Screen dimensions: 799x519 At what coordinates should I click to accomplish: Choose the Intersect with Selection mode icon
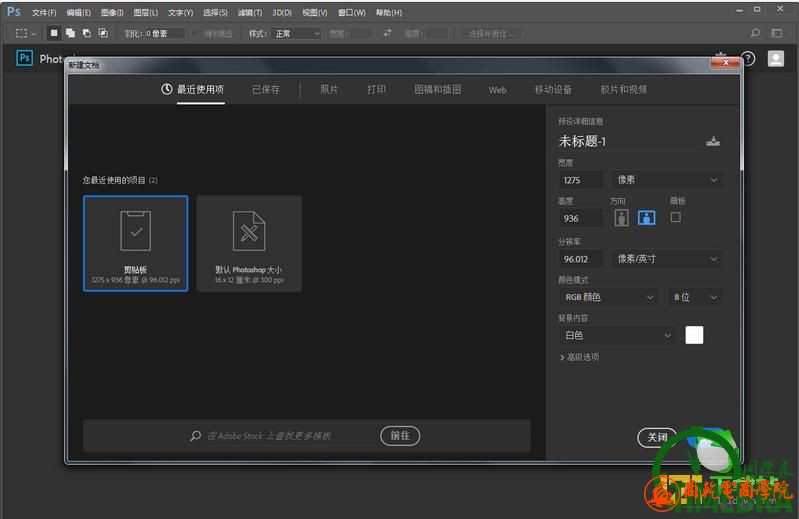(x=103, y=33)
